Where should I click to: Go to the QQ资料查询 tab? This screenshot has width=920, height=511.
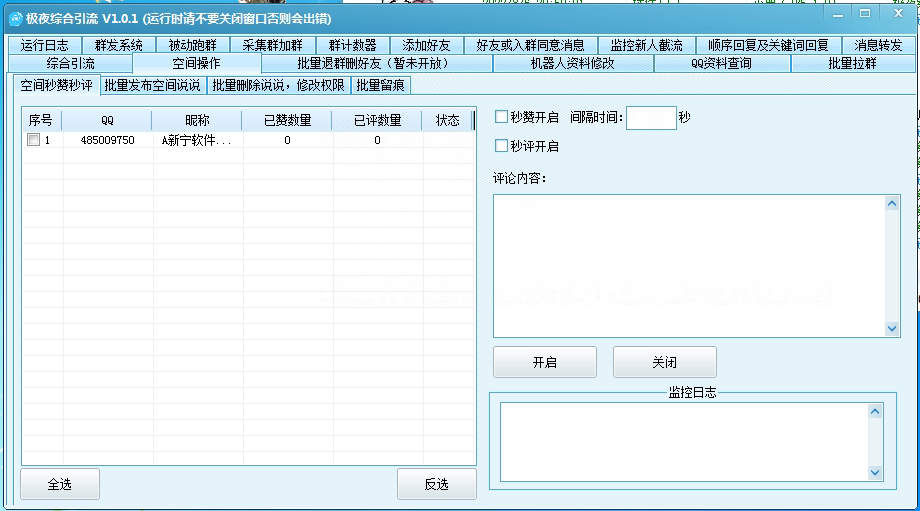click(x=721, y=64)
